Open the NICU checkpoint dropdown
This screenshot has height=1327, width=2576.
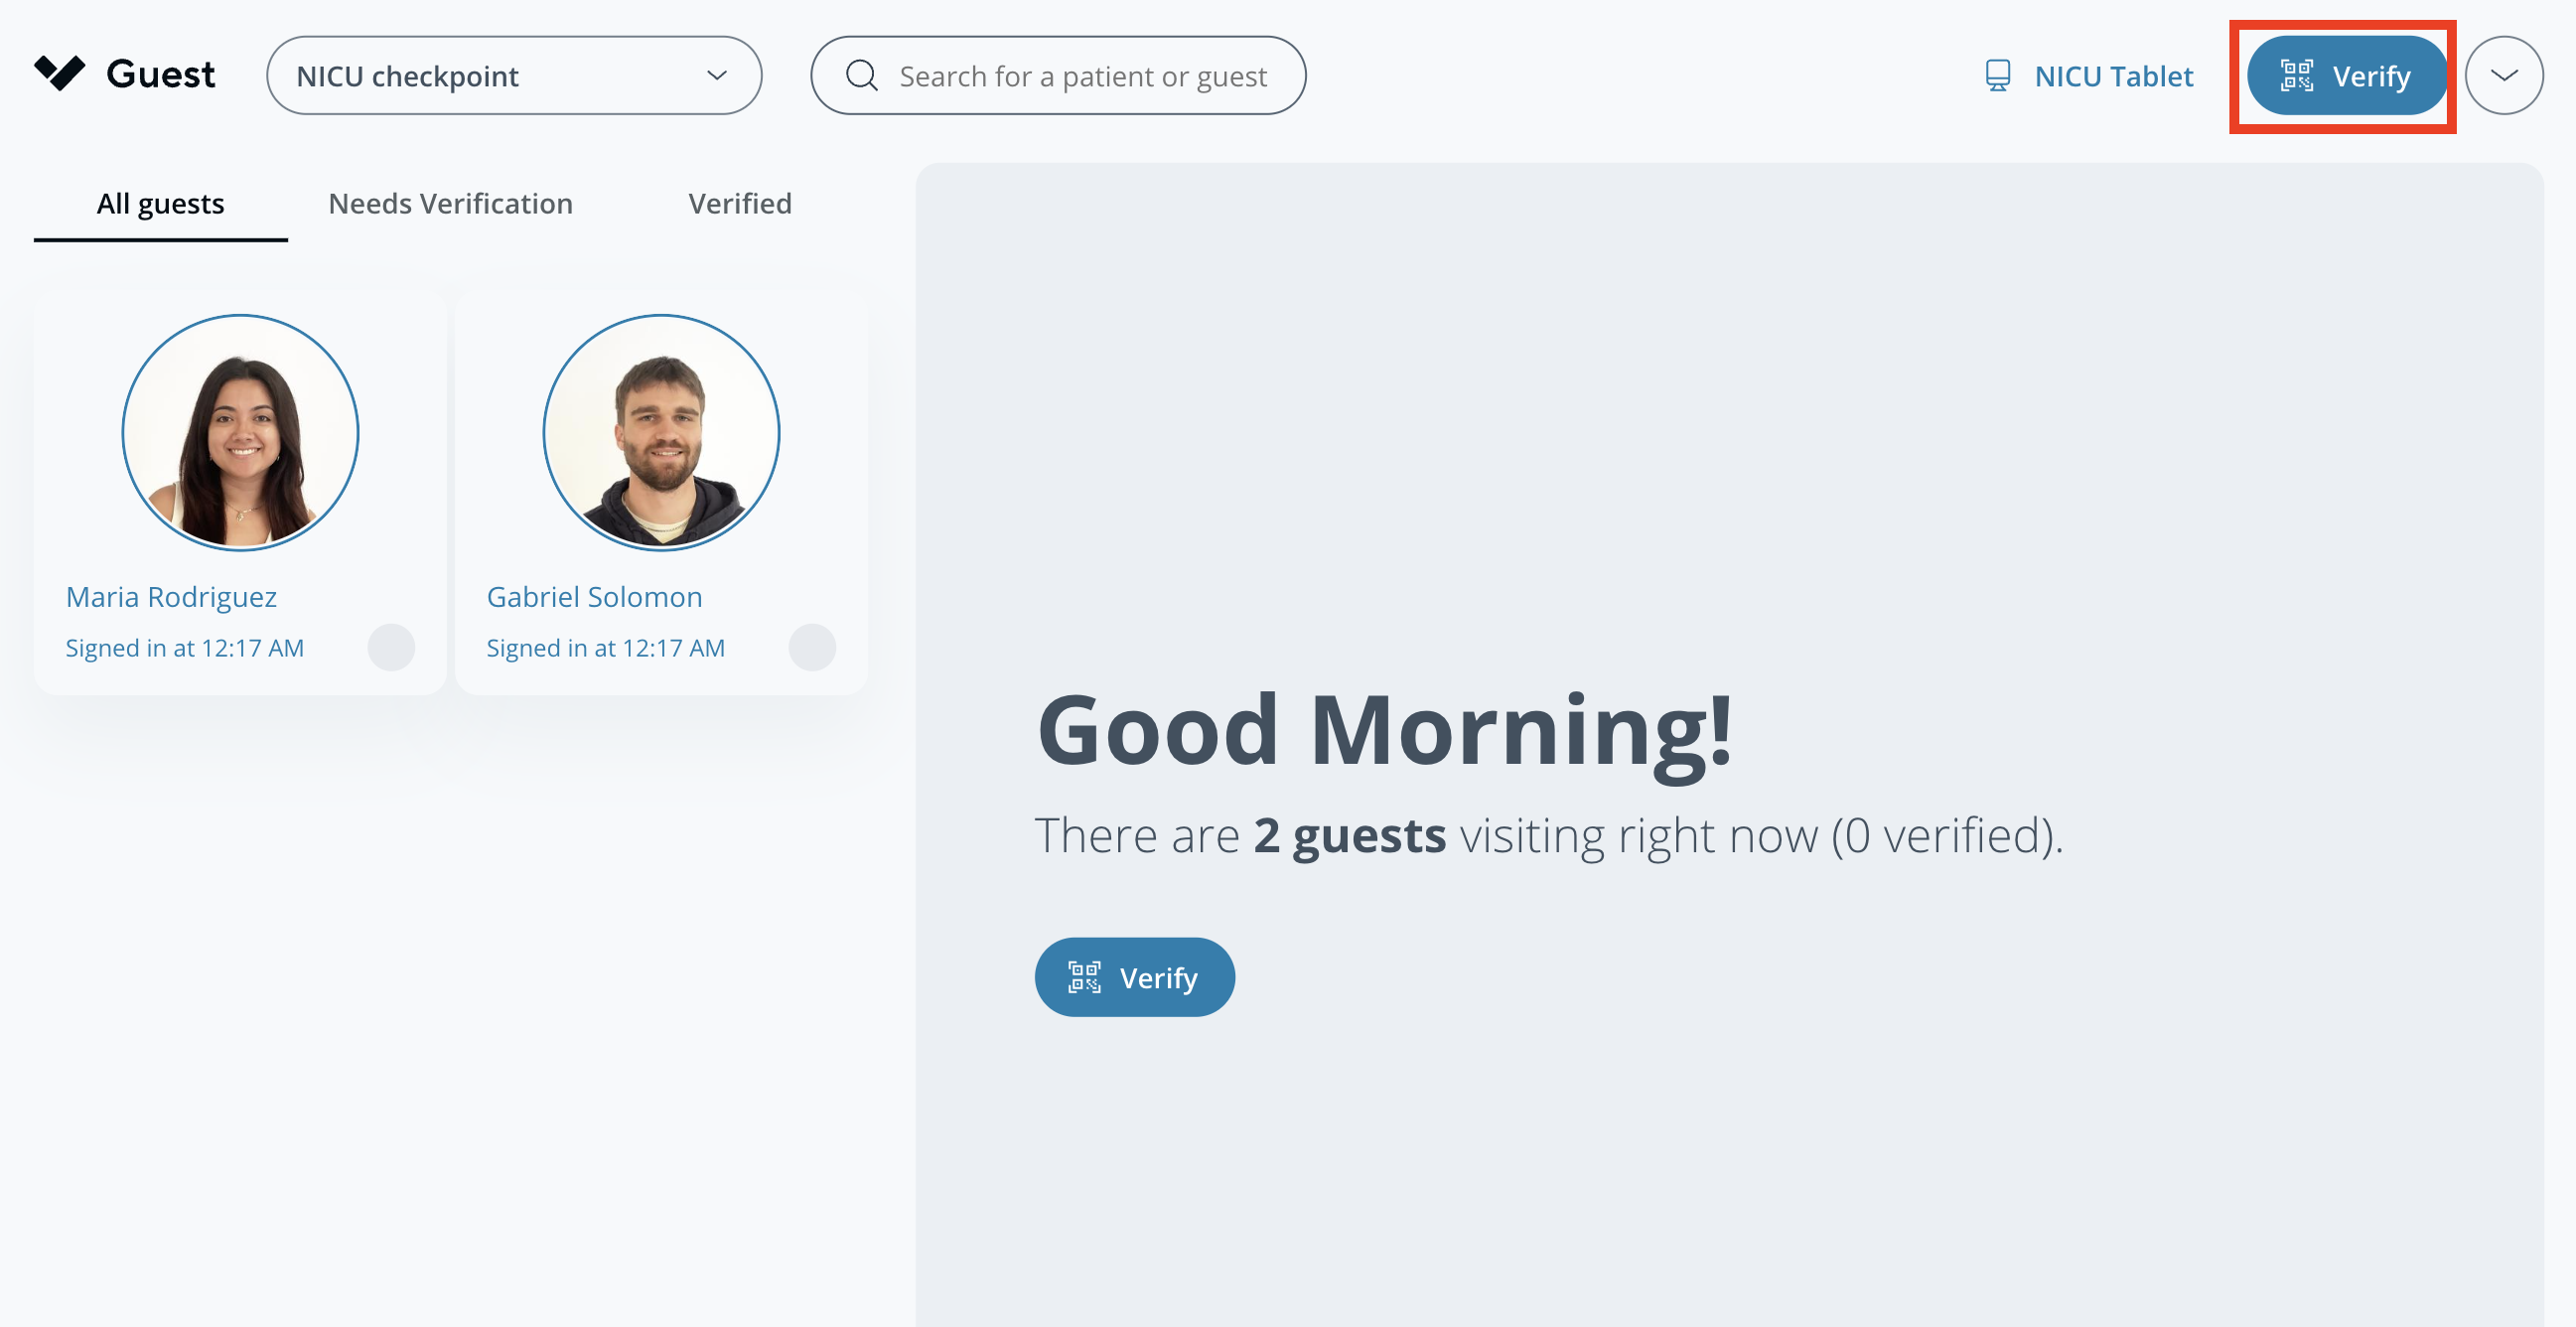[513, 76]
